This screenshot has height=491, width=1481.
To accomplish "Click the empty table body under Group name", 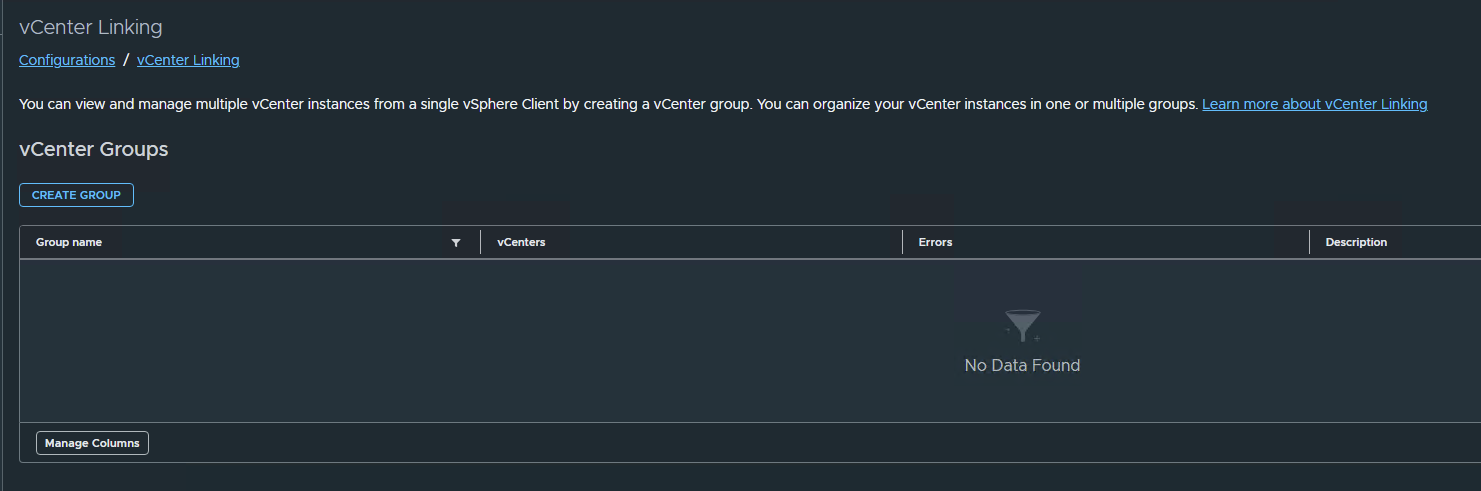I will (250, 341).
